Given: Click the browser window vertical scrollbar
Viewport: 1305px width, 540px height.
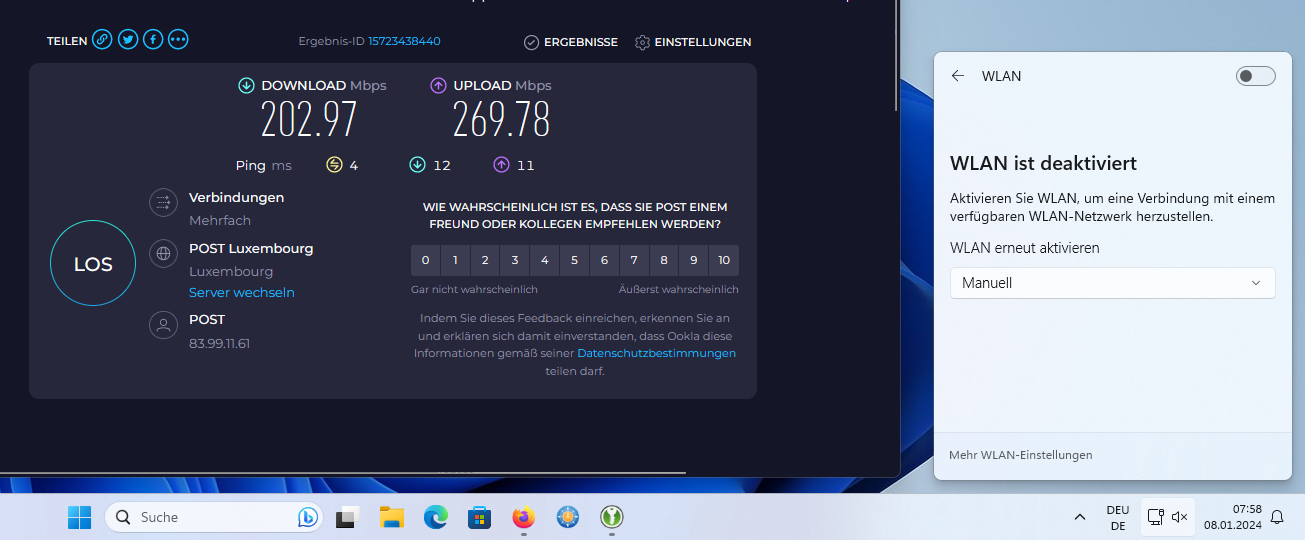Looking at the screenshot, I should point(896,55).
